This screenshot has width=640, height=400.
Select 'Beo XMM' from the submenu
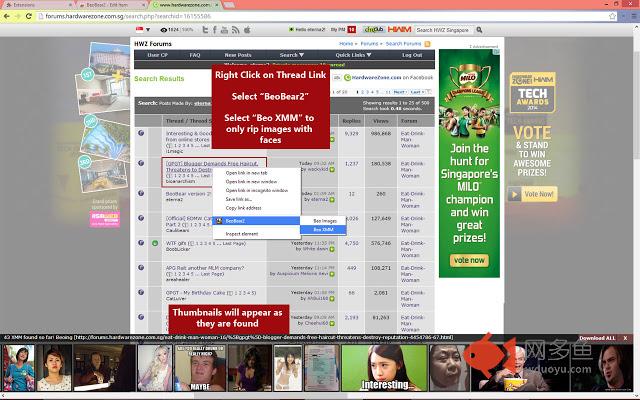323,229
